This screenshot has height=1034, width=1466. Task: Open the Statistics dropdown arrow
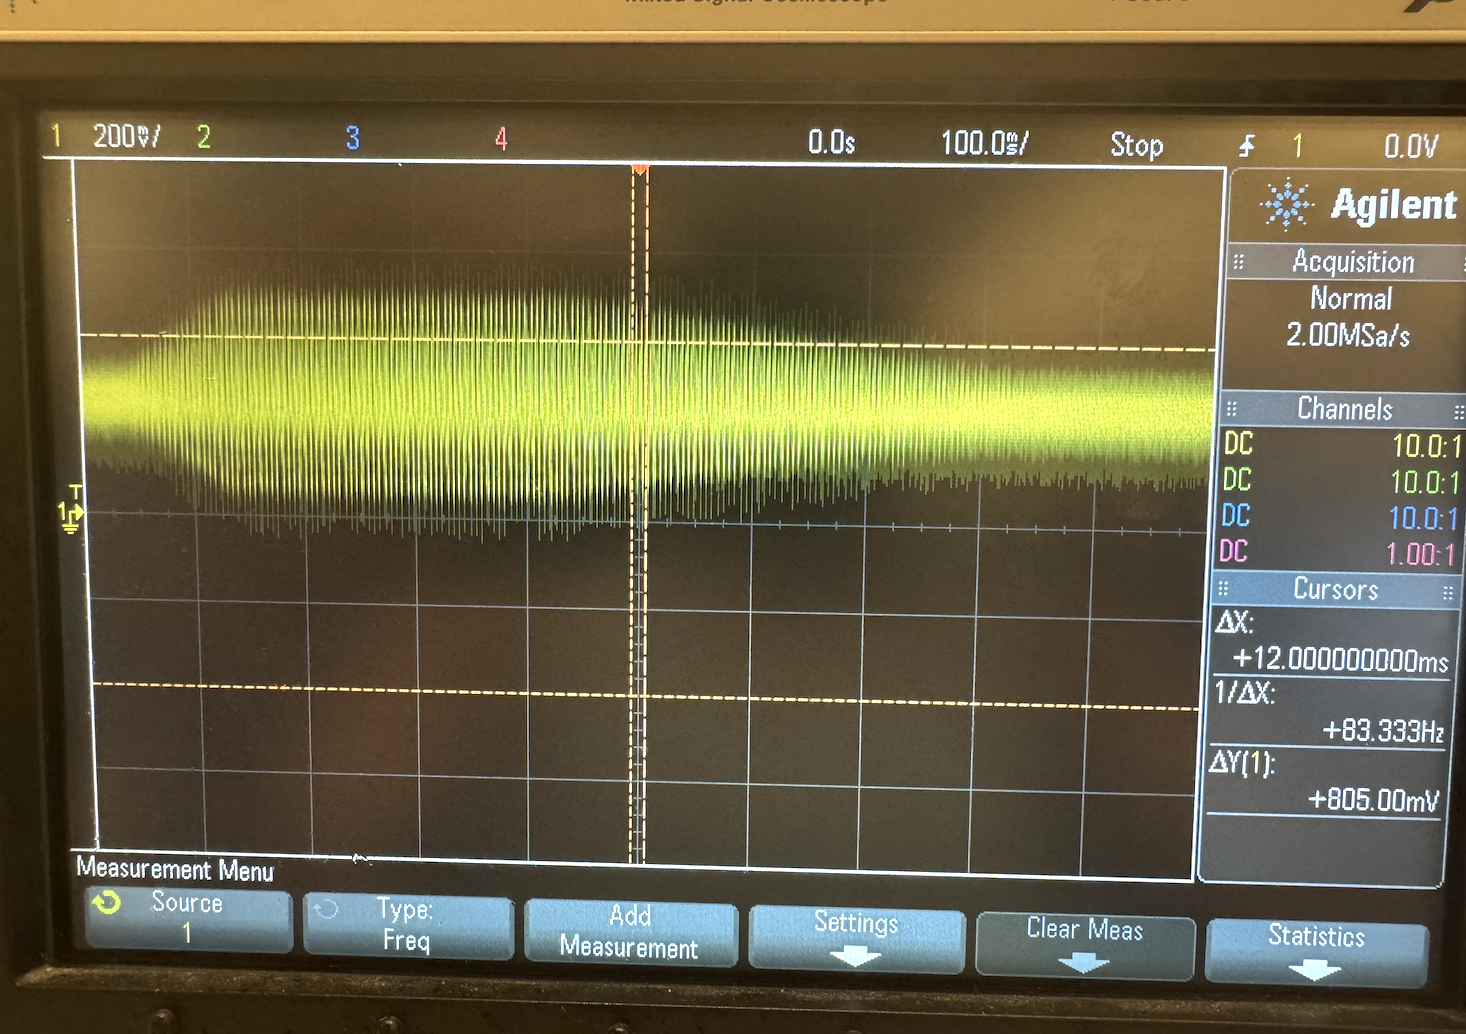(x=1315, y=968)
